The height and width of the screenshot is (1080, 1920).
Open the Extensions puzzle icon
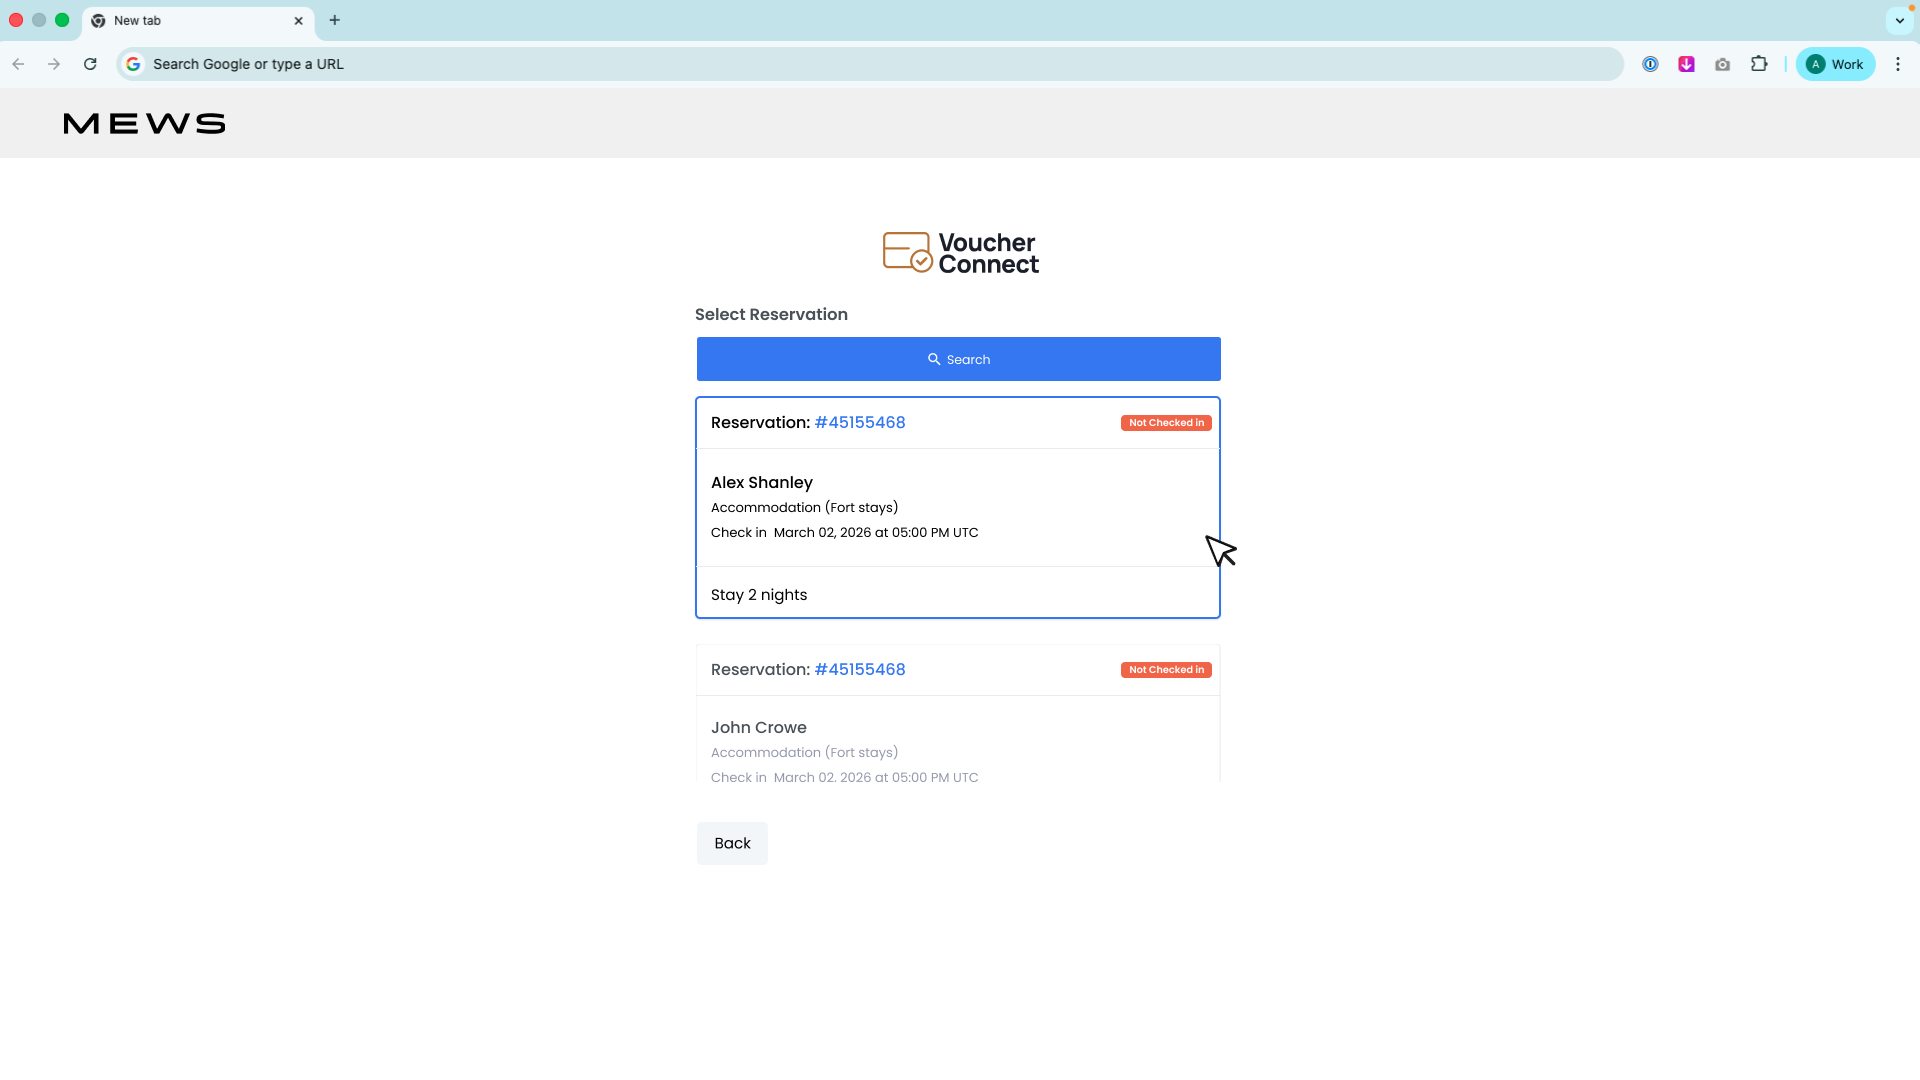pos(1759,64)
